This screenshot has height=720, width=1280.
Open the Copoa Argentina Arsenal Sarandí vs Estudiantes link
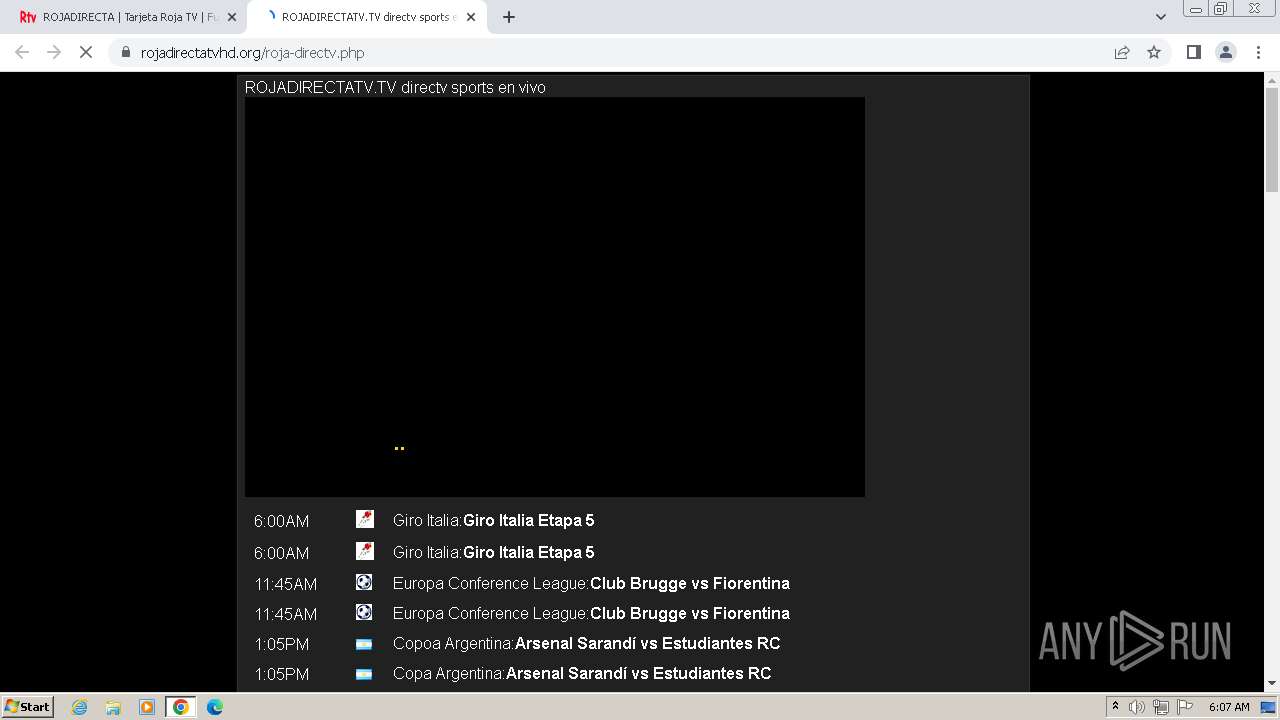tap(647, 643)
